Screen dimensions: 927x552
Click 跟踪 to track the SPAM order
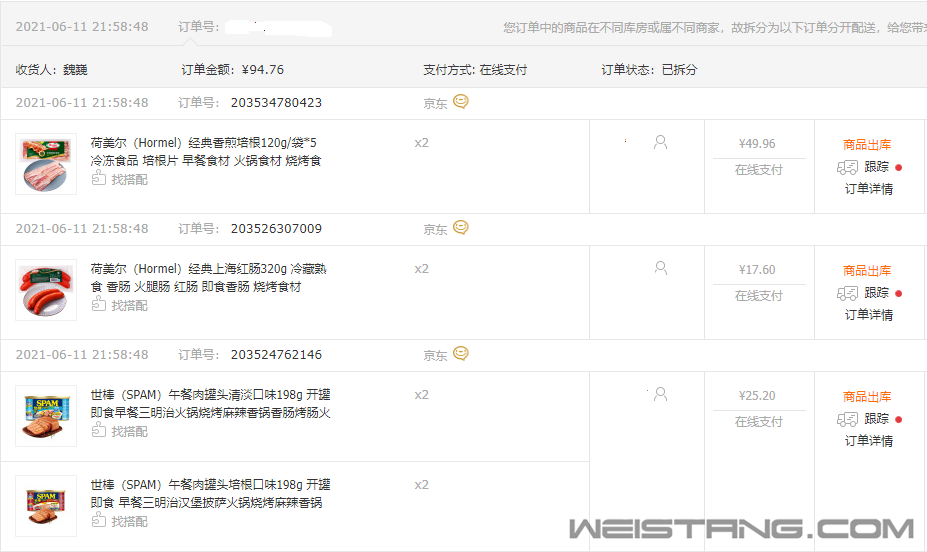pyautogui.click(x=876, y=418)
